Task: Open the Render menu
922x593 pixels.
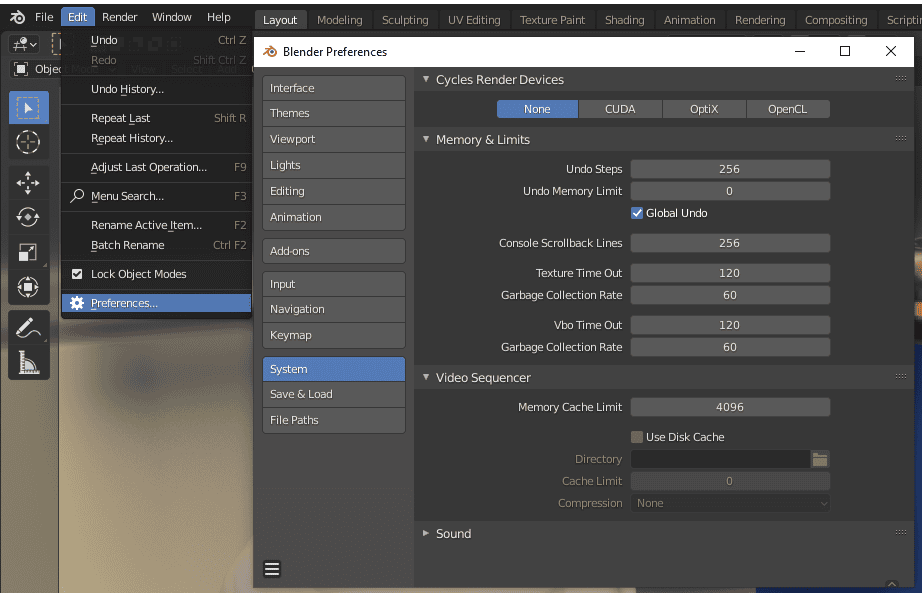Action: [119, 16]
